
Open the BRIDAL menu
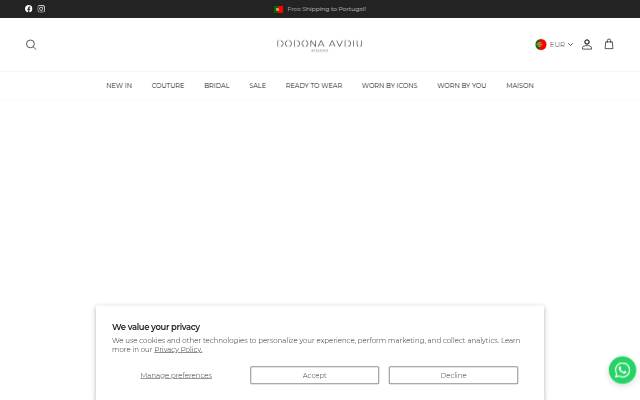click(x=217, y=85)
